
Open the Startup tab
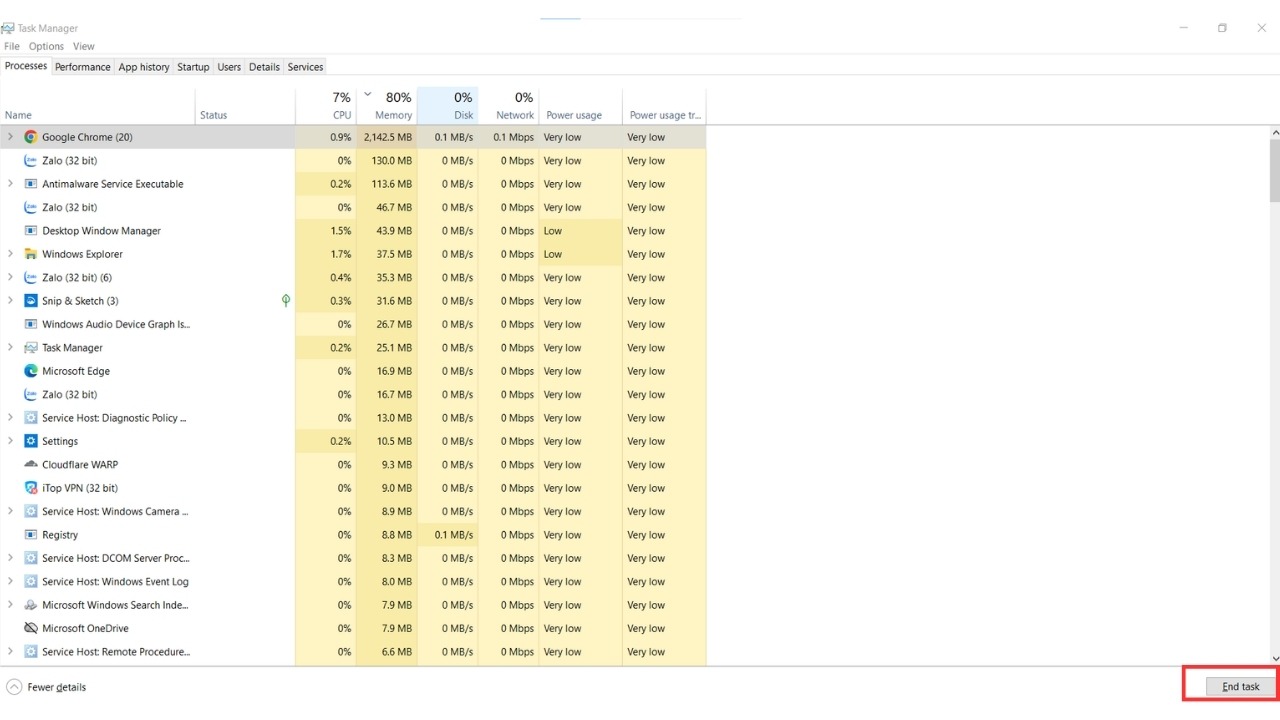193,67
